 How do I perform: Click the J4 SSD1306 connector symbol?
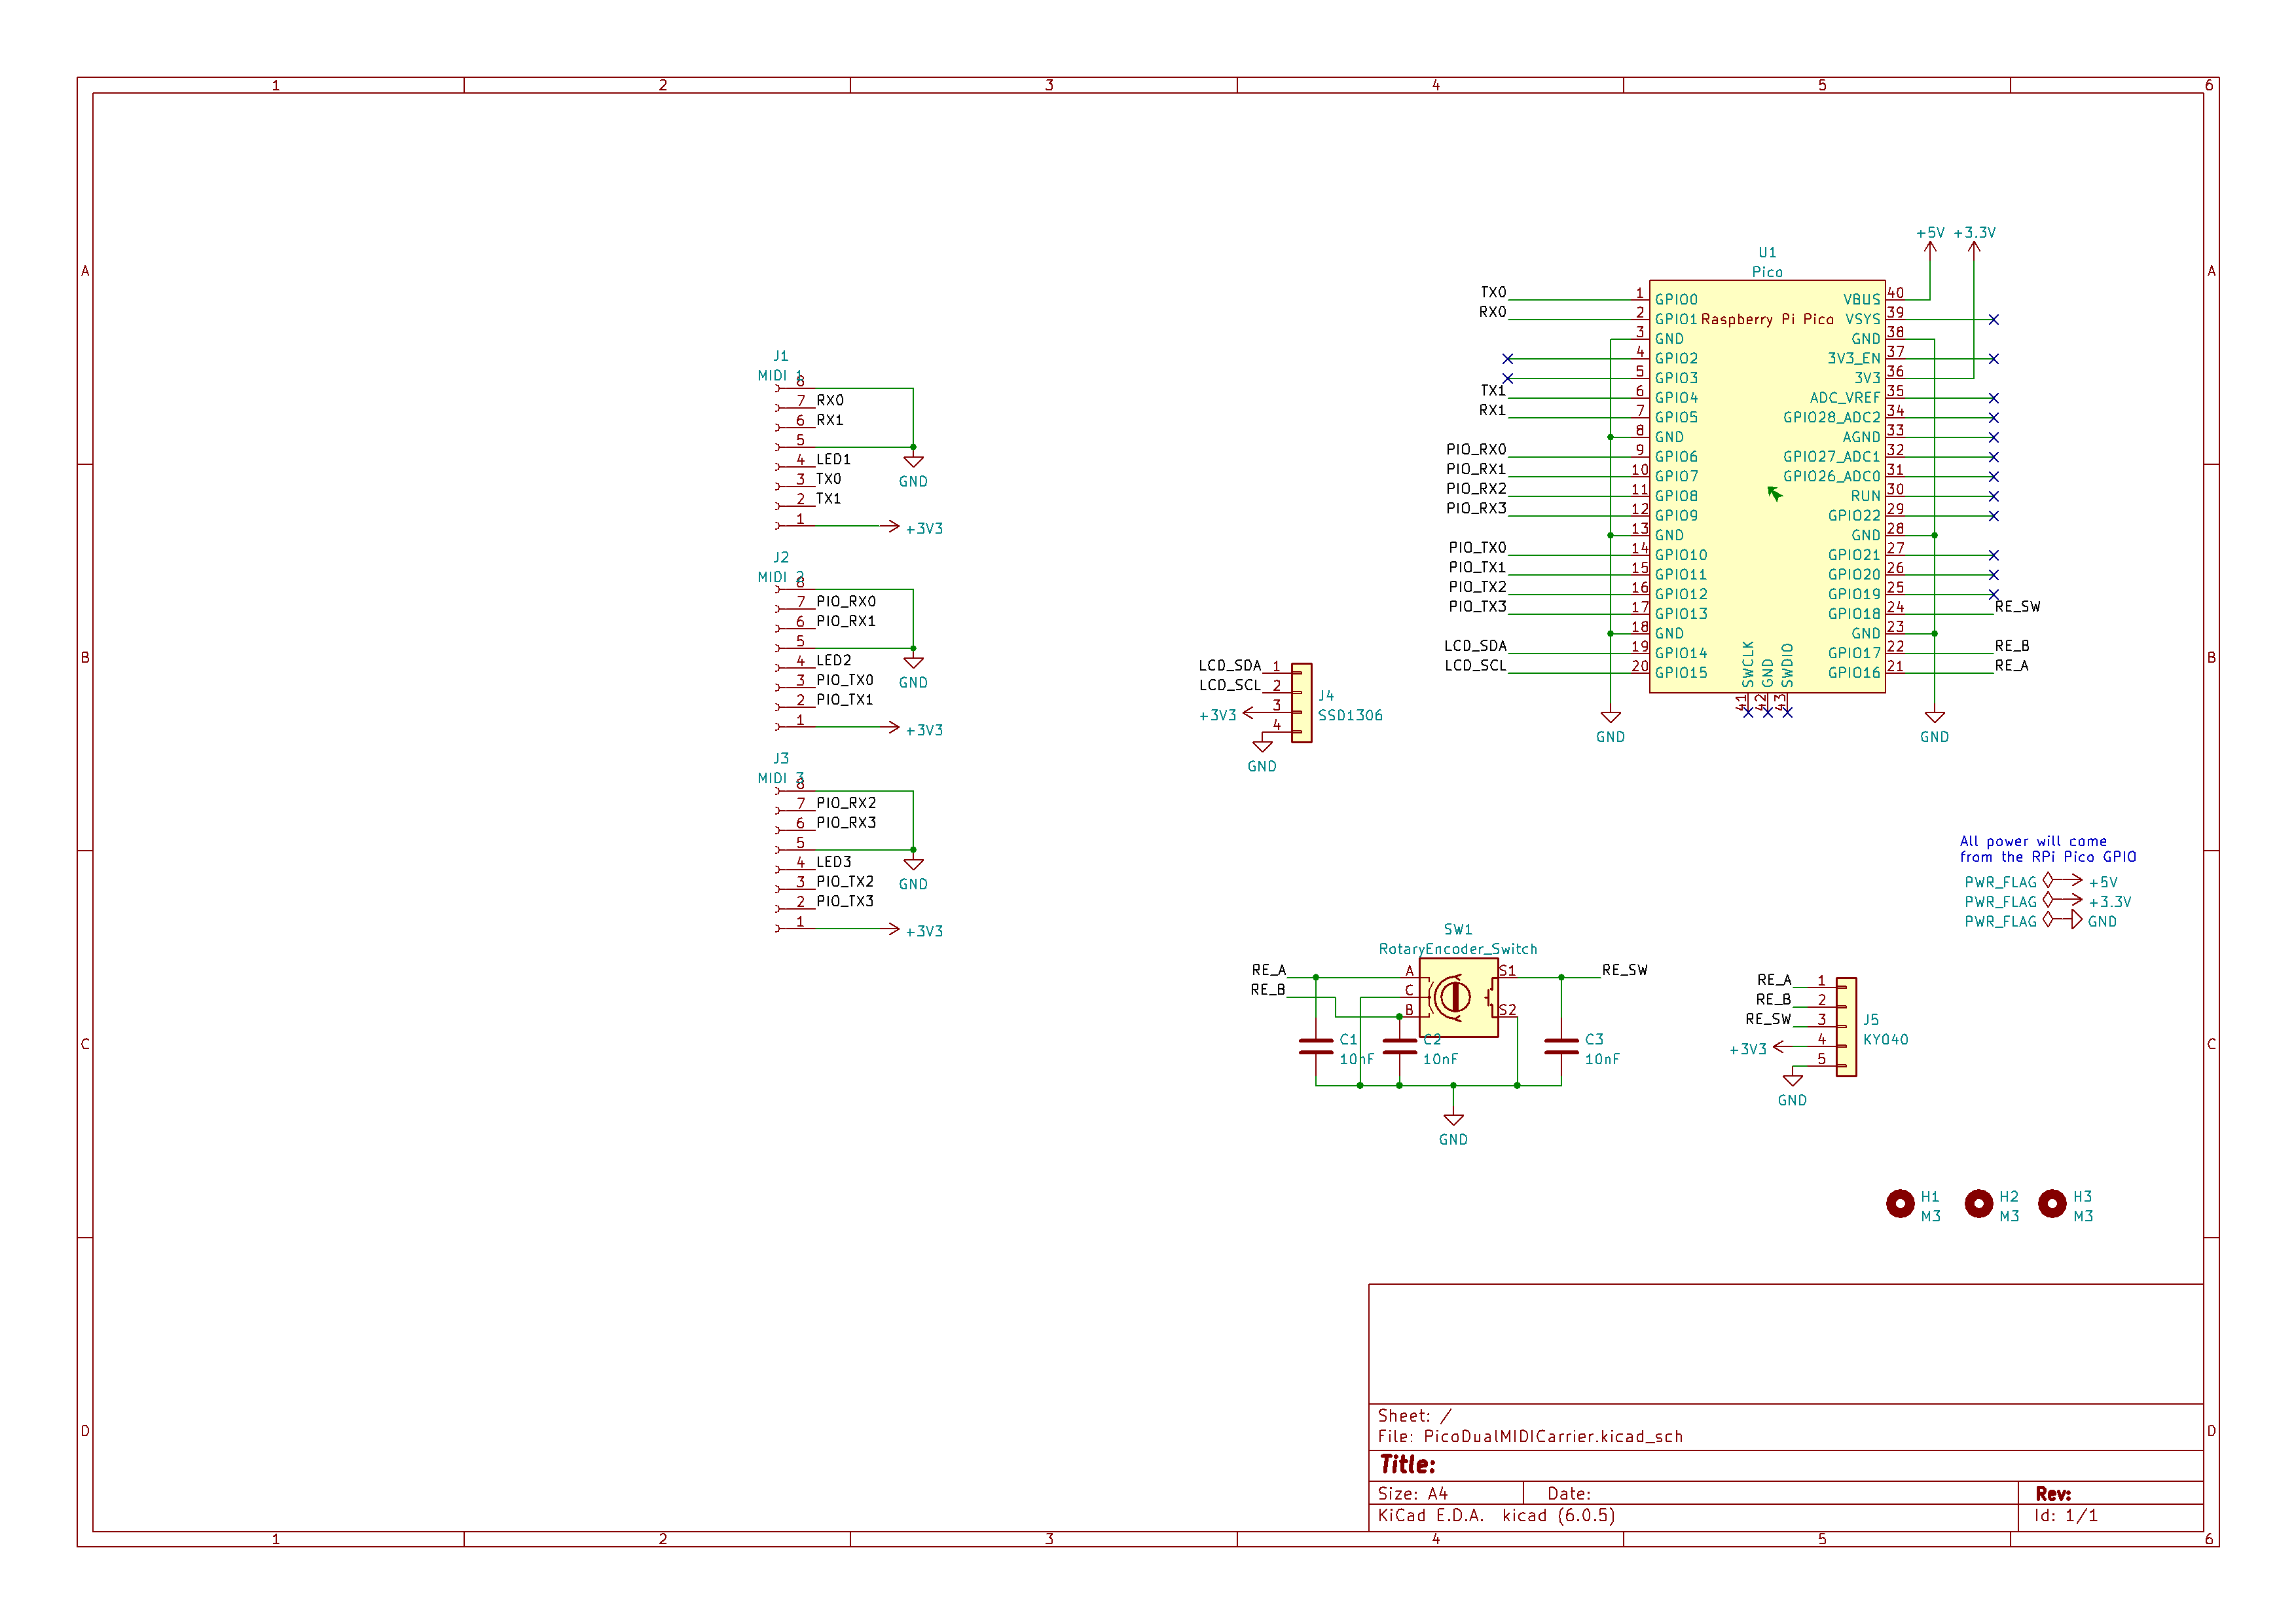1301,703
